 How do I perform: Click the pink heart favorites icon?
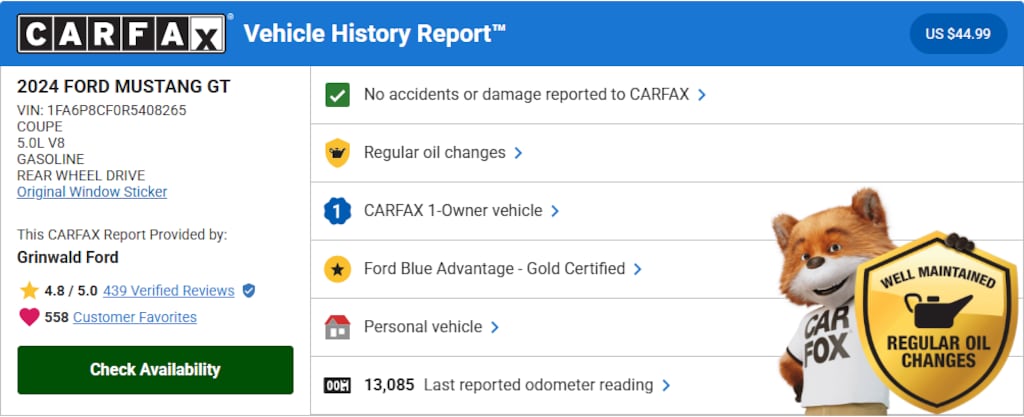pyautogui.click(x=29, y=317)
